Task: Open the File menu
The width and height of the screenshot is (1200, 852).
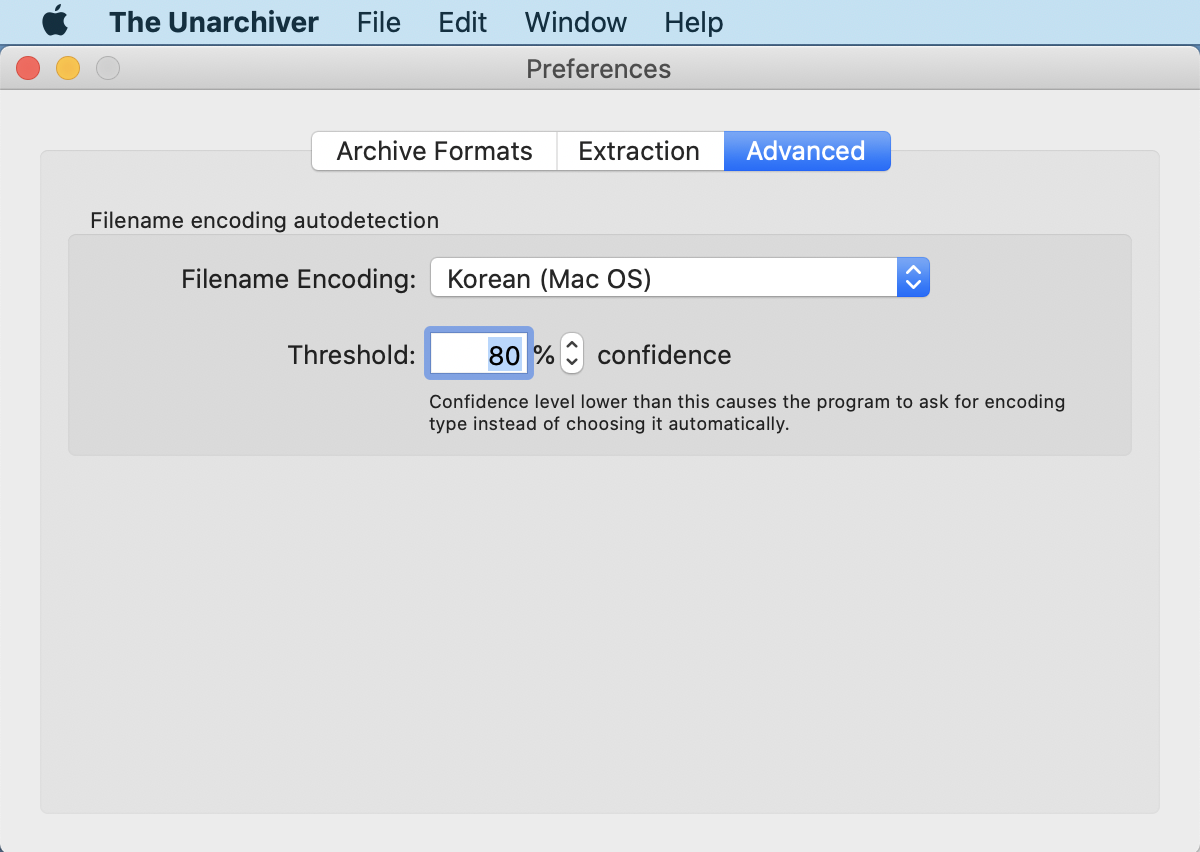Action: (379, 22)
